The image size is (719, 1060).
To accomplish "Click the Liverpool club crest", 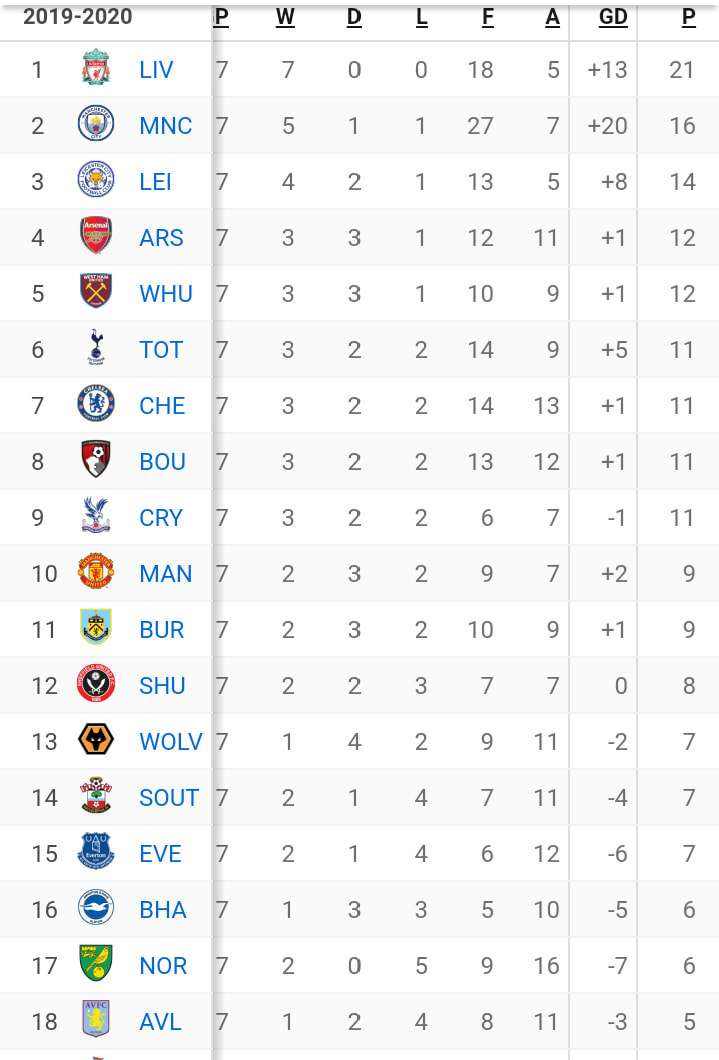I will tap(96, 68).
